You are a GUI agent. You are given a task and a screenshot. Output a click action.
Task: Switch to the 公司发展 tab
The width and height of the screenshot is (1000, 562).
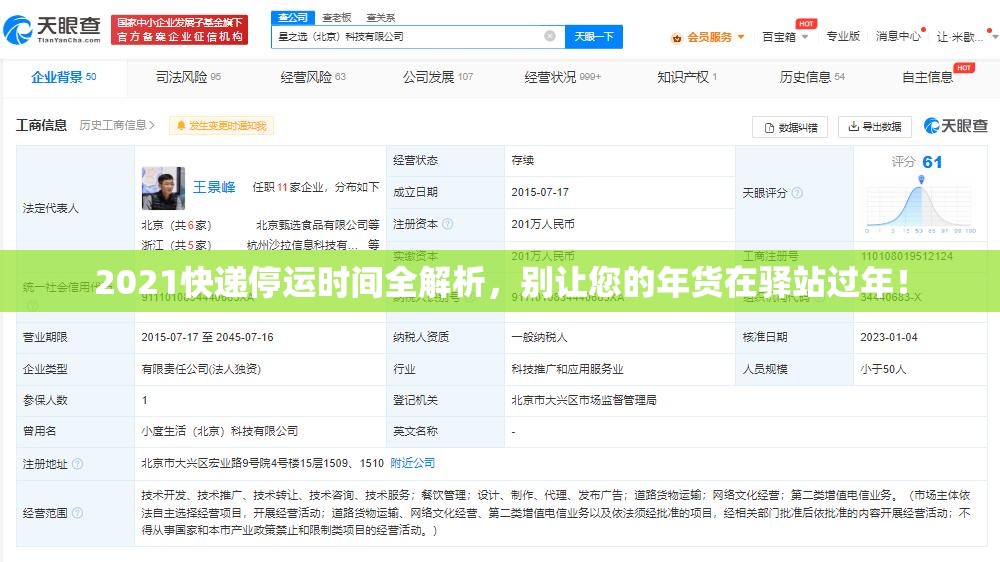point(438,77)
